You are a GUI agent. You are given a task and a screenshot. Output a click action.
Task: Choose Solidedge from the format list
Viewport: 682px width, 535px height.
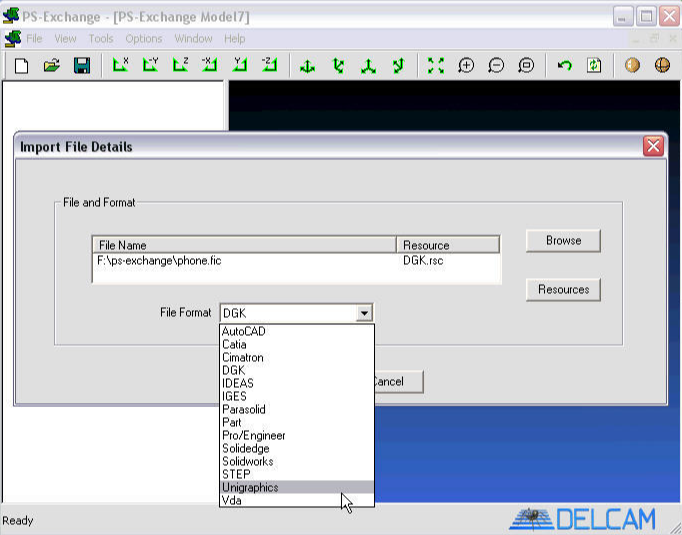coord(297,449)
